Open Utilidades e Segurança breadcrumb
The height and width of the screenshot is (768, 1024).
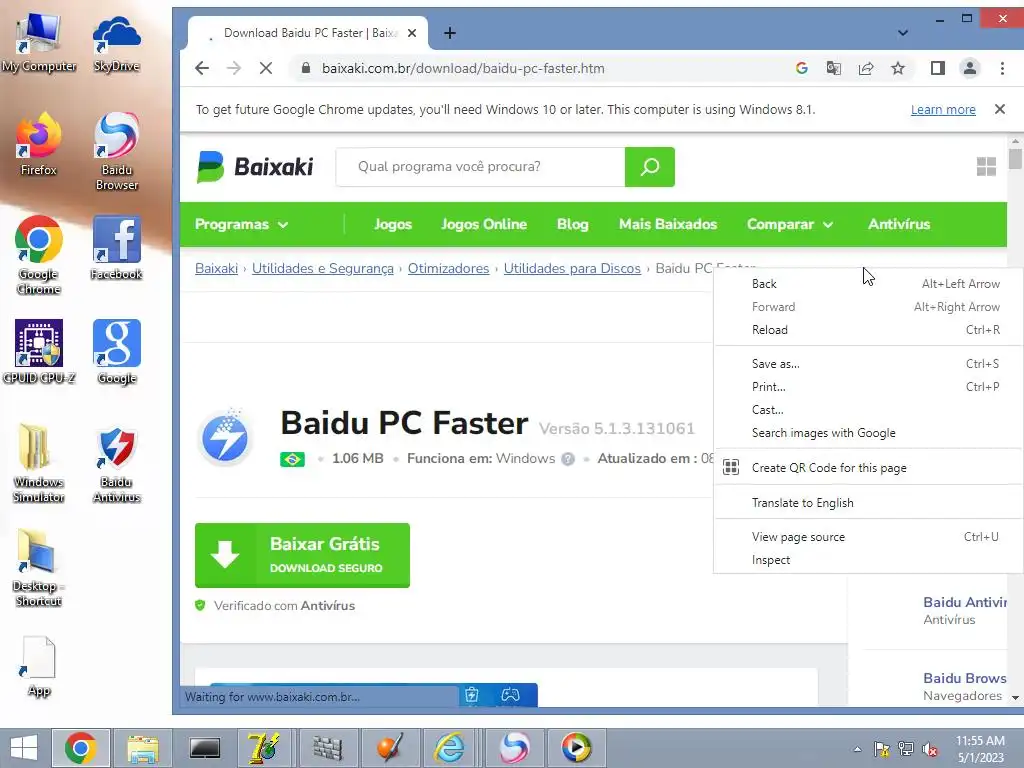[x=323, y=268]
